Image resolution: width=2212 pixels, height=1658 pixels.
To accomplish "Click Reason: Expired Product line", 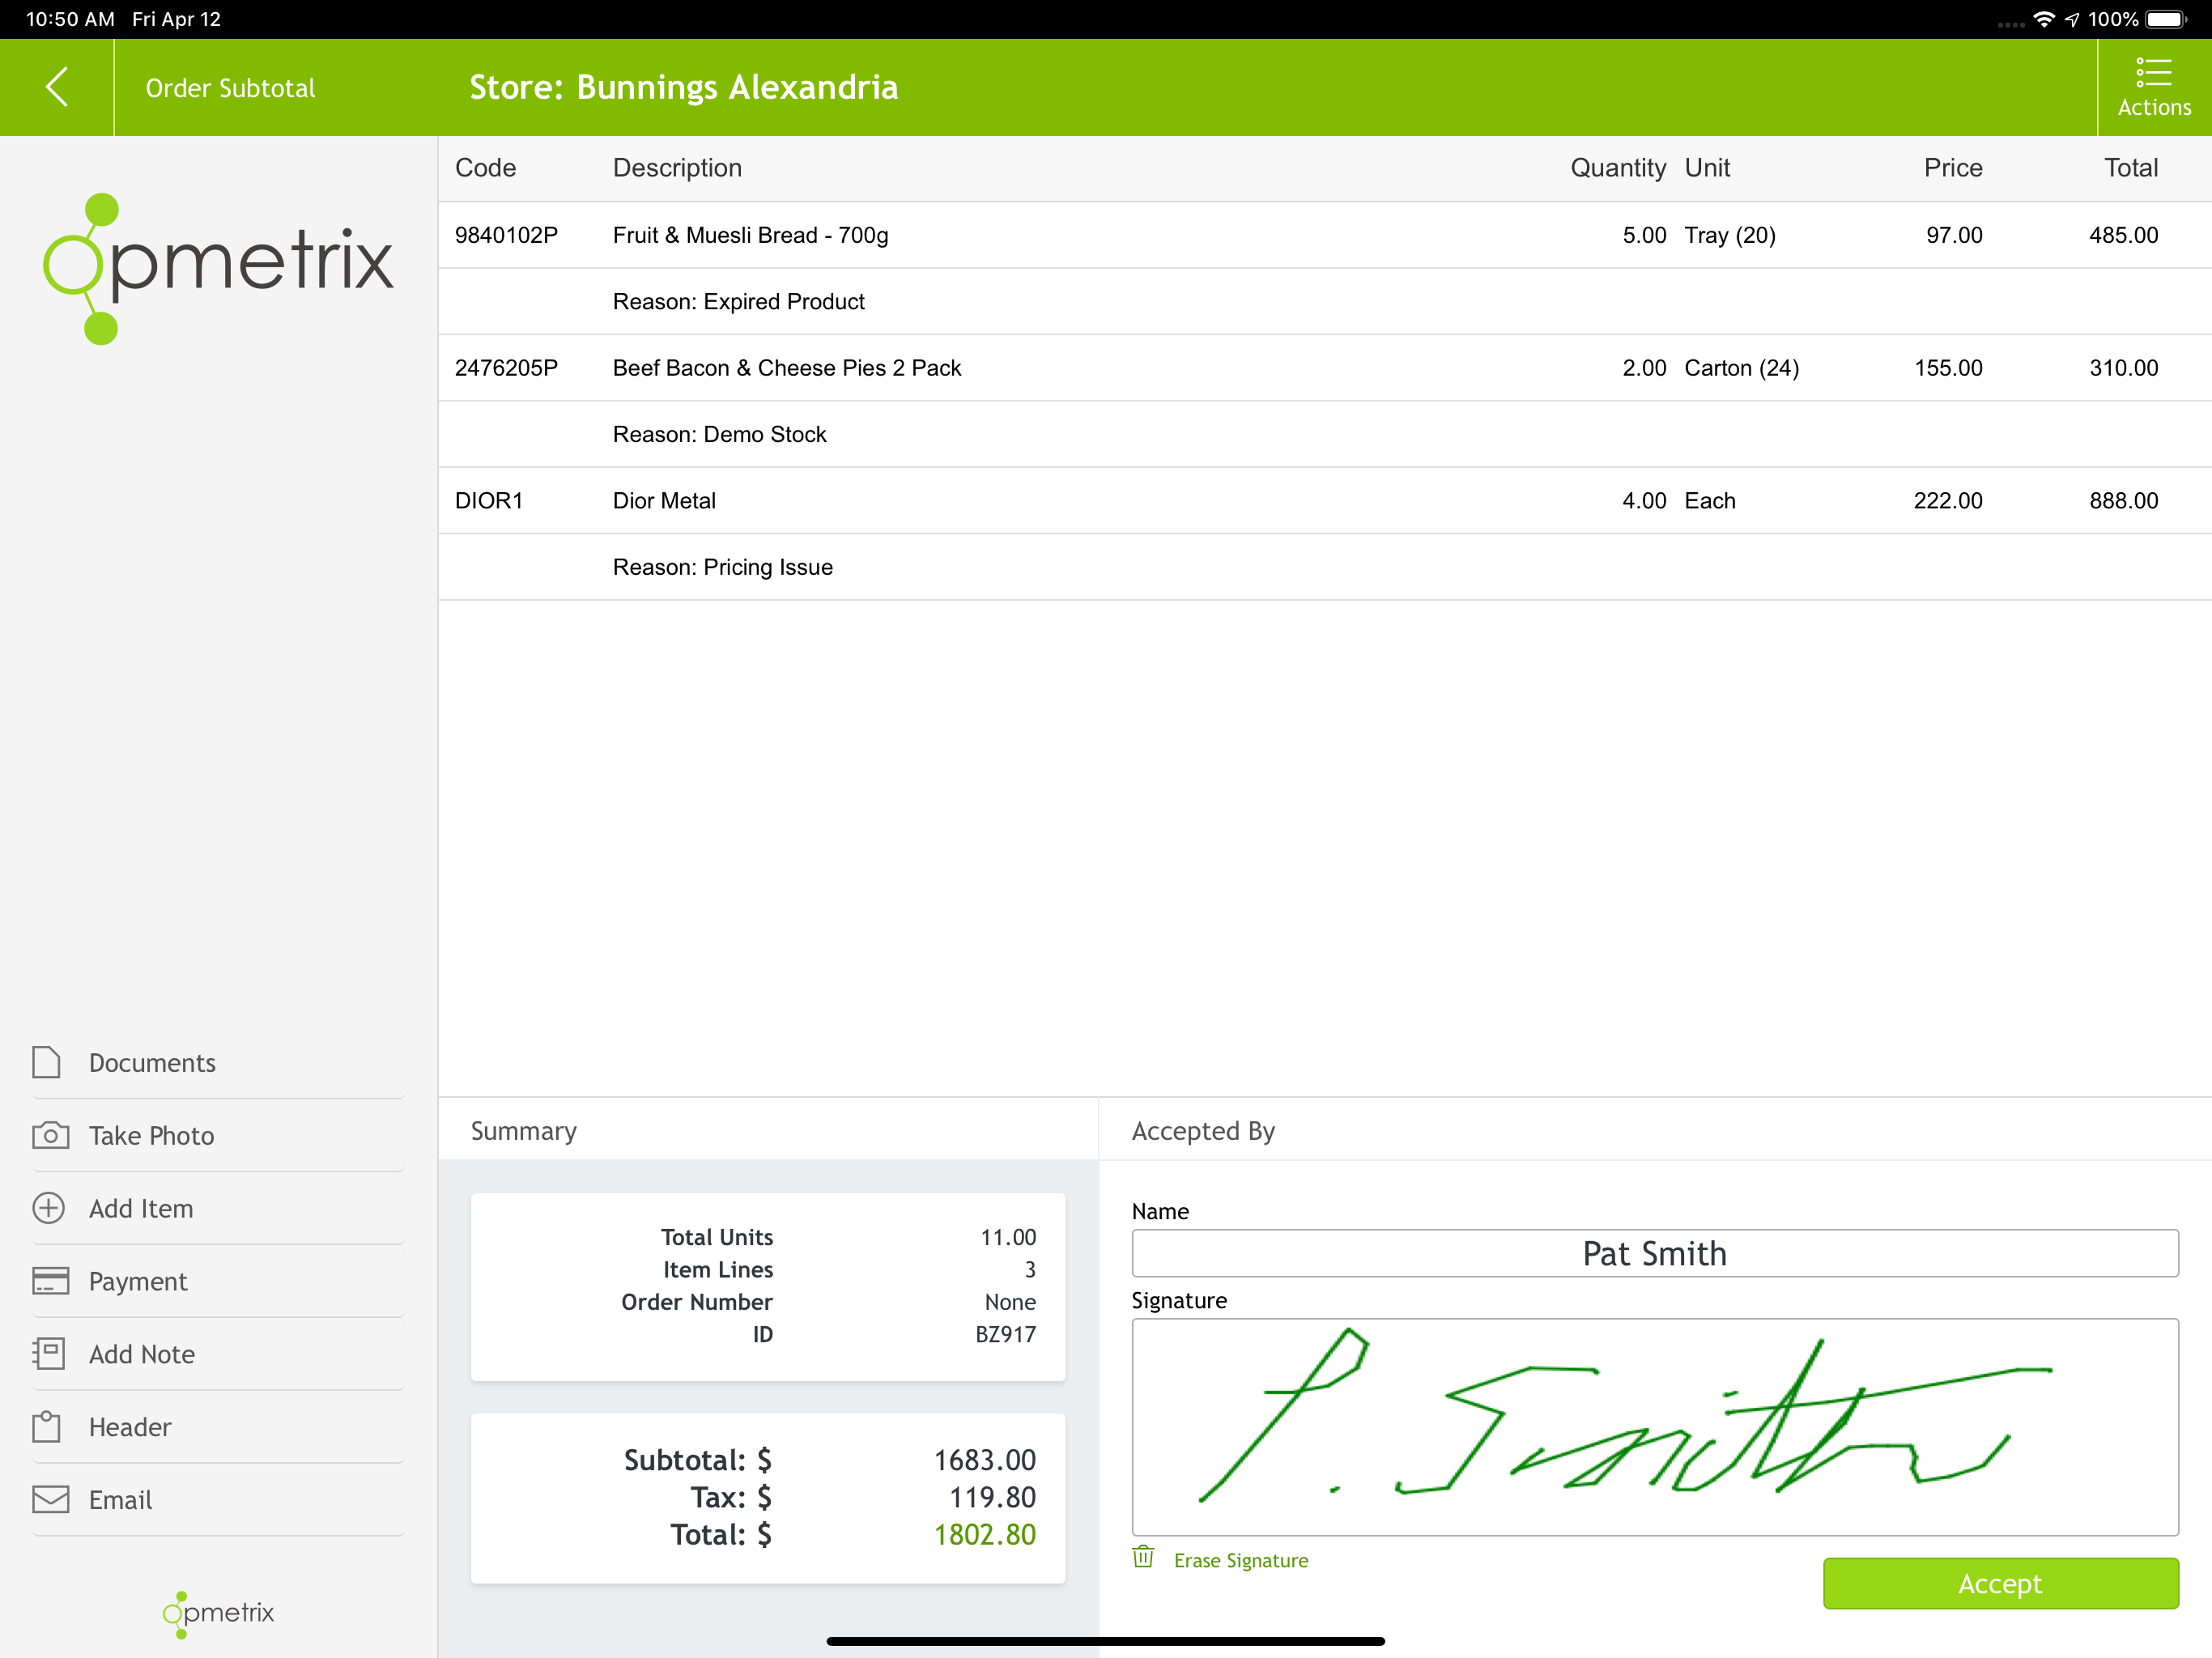I will pos(738,301).
